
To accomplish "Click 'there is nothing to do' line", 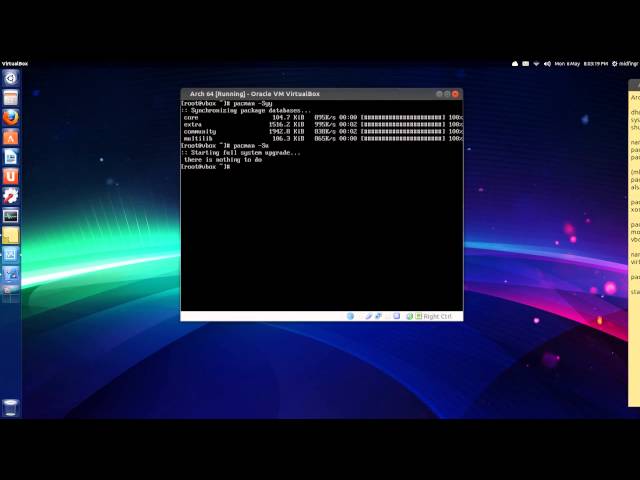I will click(x=223, y=160).
